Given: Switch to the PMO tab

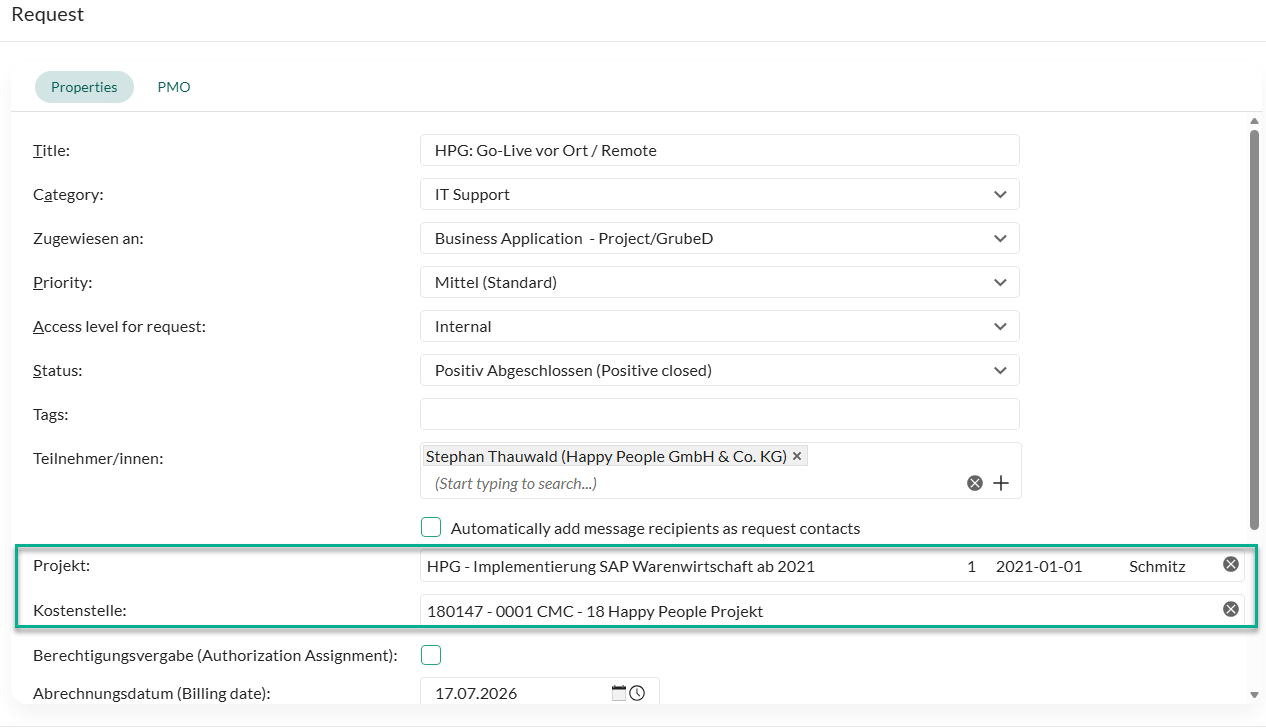Looking at the screenshot, I should point(174,87).
